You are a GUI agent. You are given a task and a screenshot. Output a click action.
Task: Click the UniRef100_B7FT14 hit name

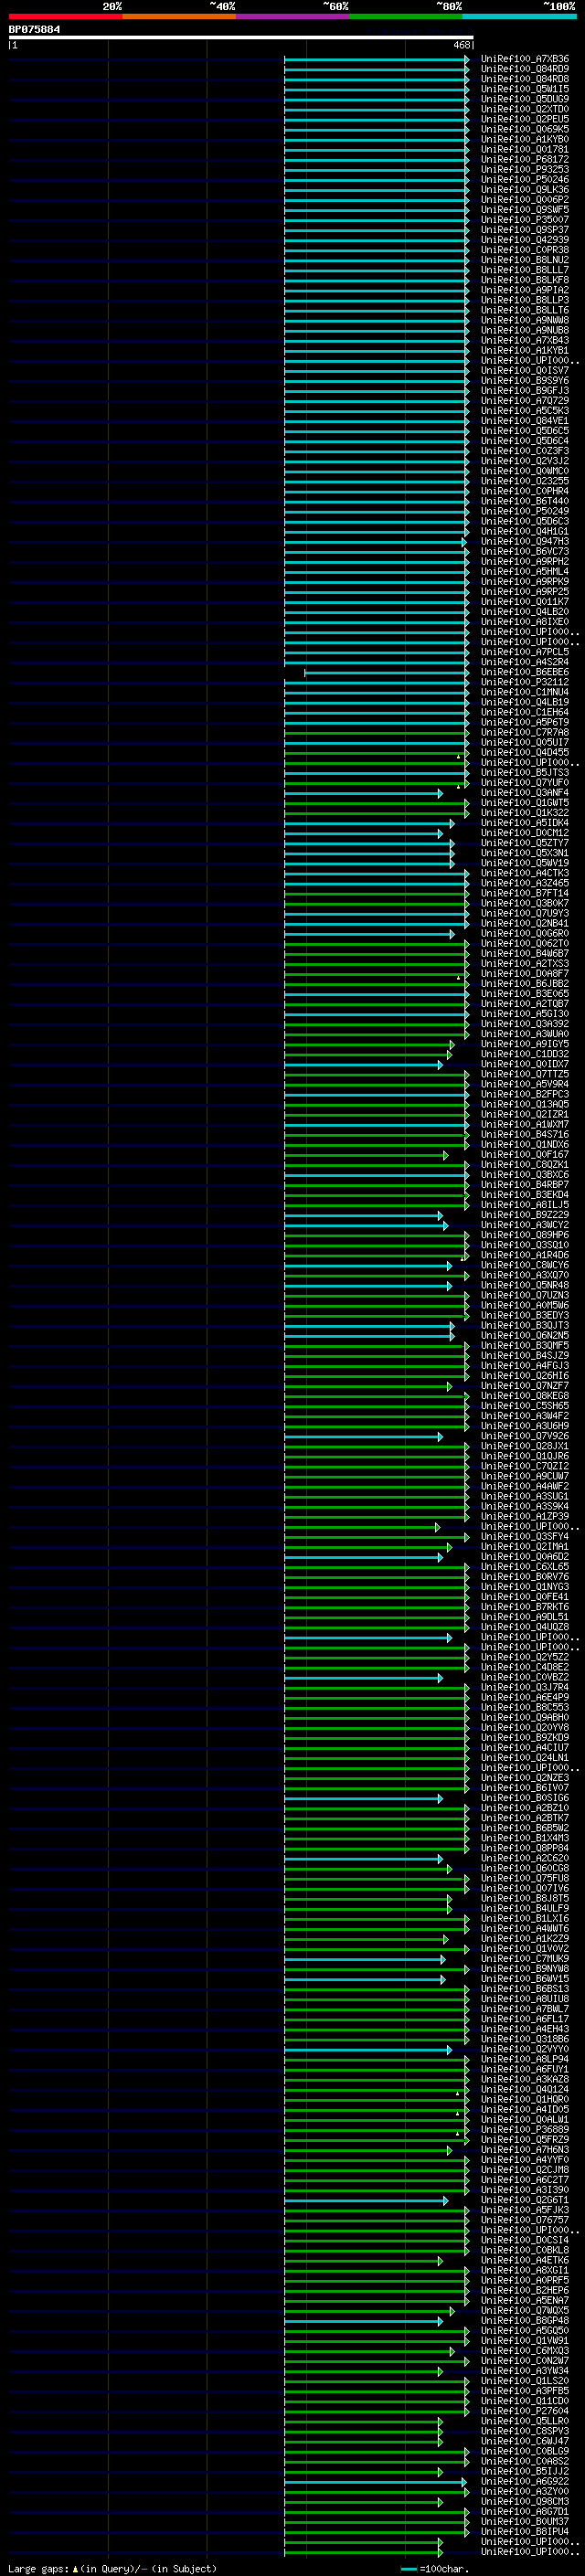pyautogui.click(x=525, y=893)
